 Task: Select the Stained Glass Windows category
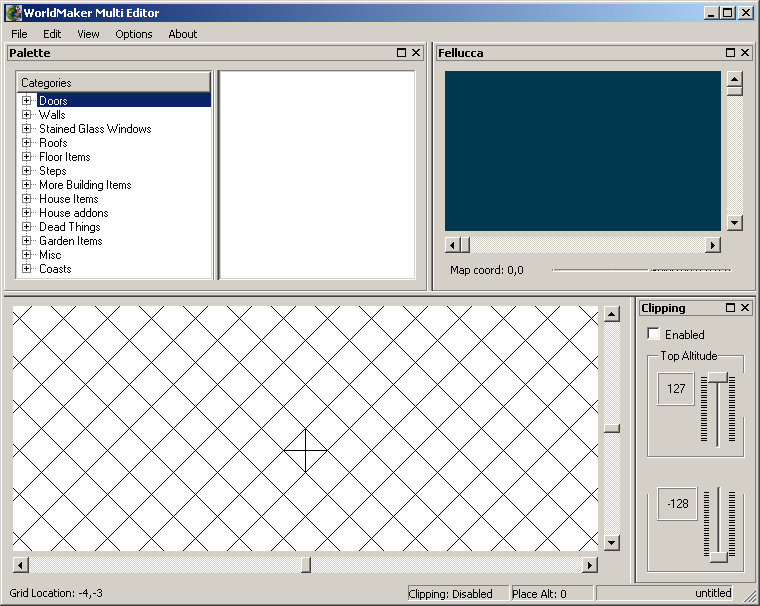(95, 129)
